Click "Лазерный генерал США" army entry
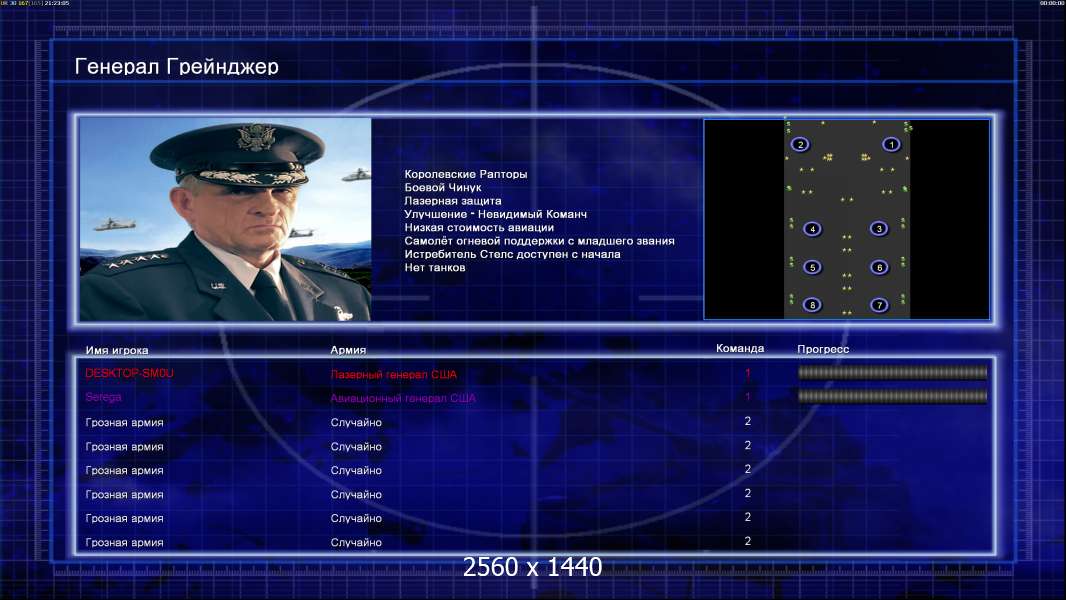 (394, 374)
